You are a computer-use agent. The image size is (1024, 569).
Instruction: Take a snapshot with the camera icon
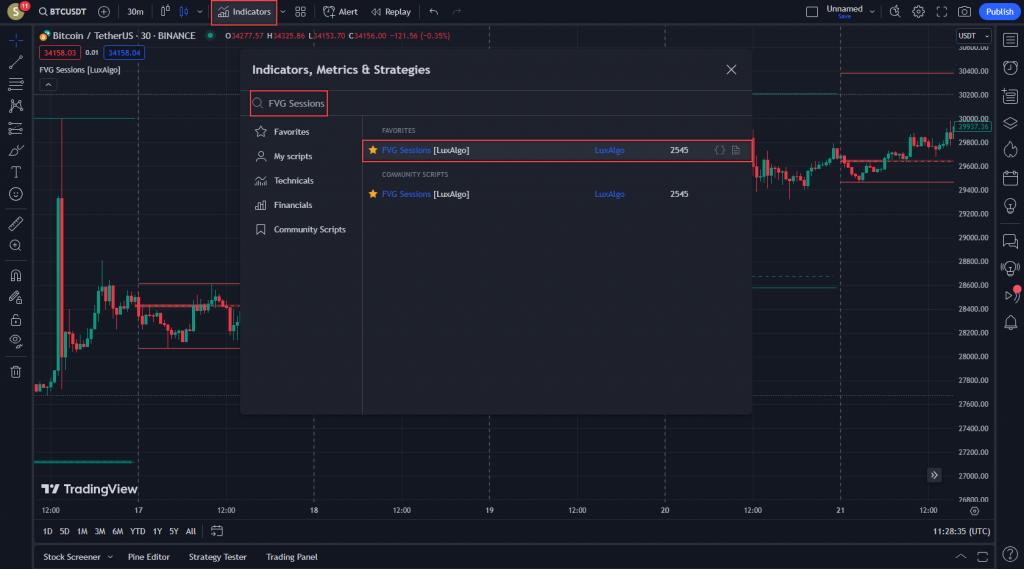pos(964,12)
